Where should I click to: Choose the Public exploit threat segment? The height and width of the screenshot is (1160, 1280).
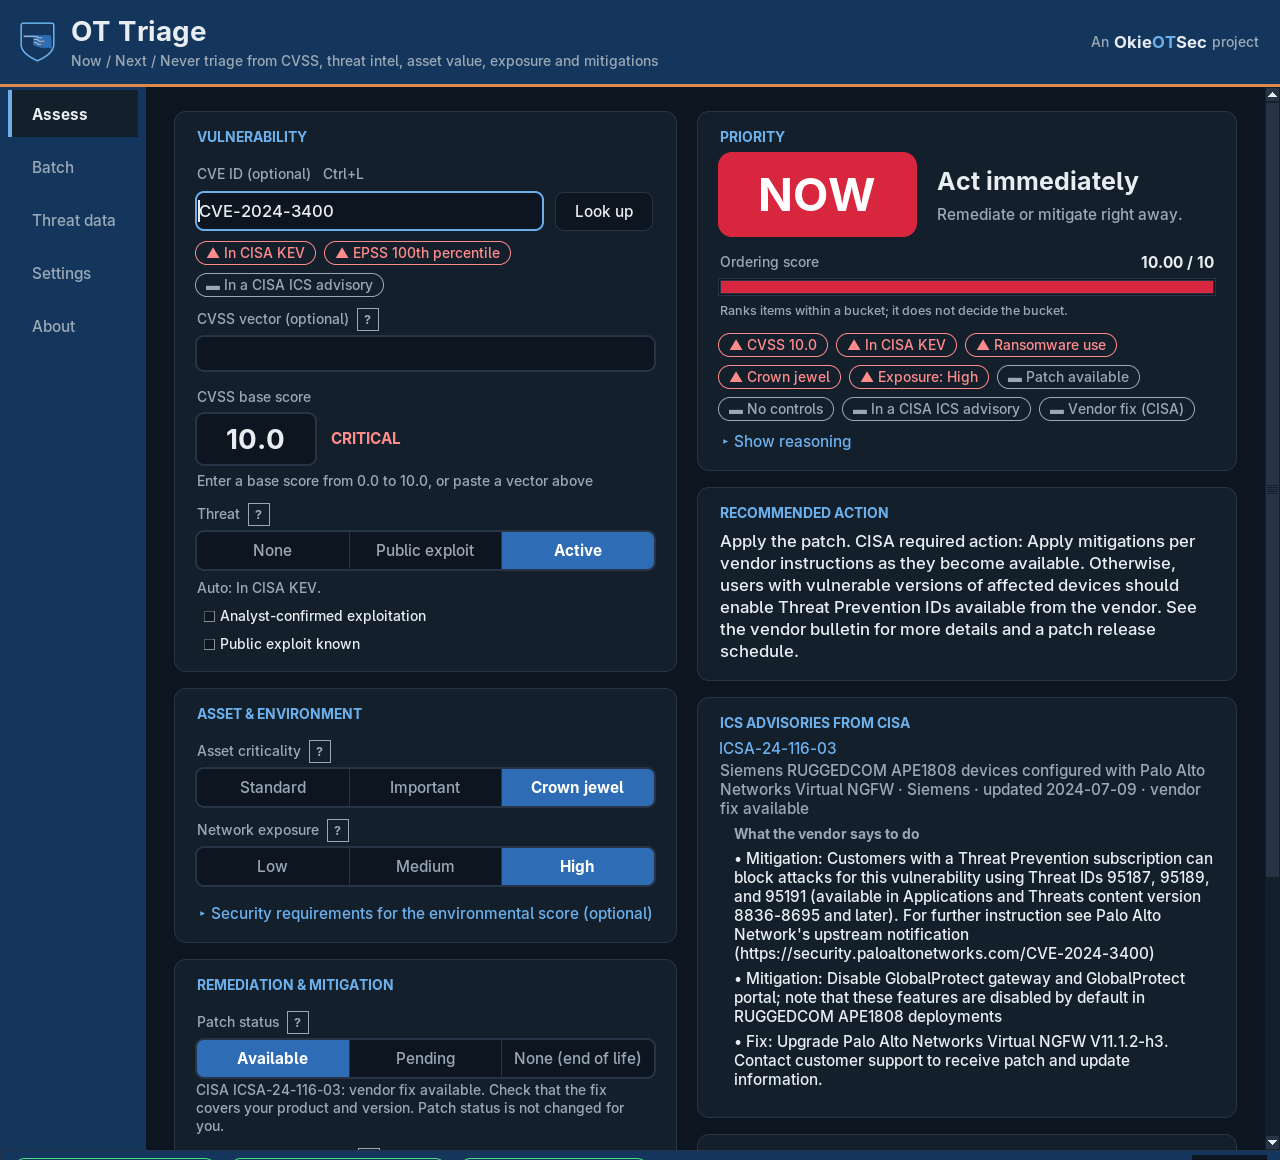click(425, 551)
